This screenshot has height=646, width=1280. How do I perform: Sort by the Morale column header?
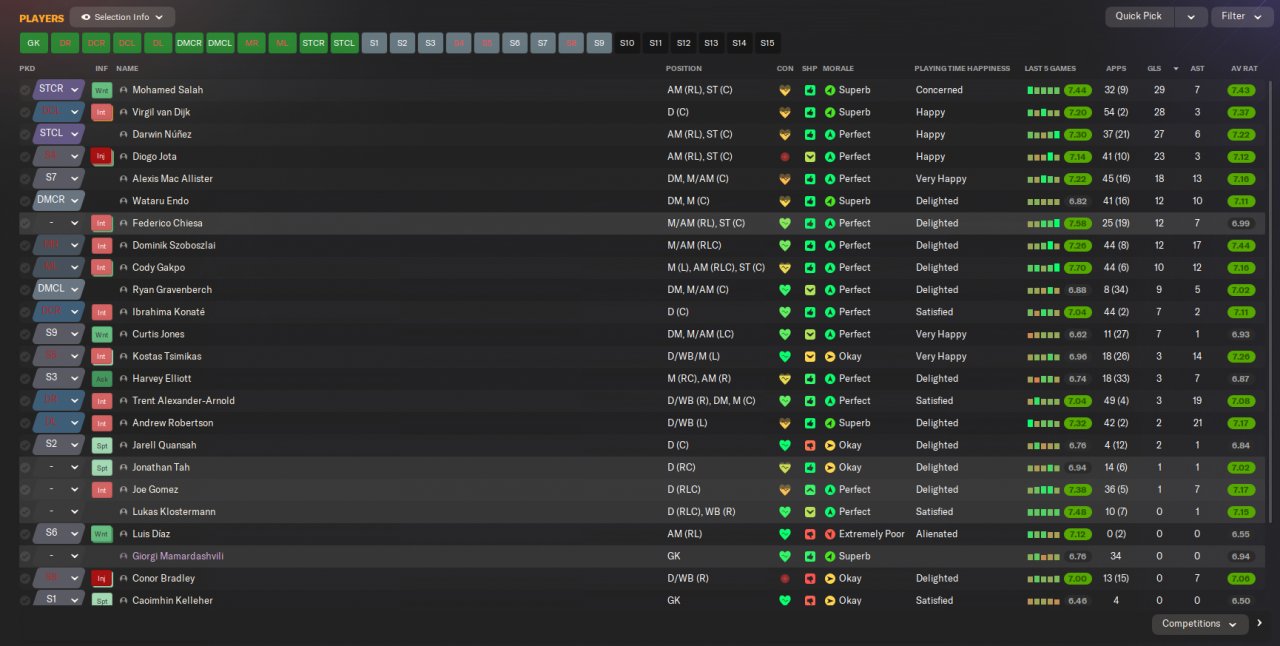[838, 69]
